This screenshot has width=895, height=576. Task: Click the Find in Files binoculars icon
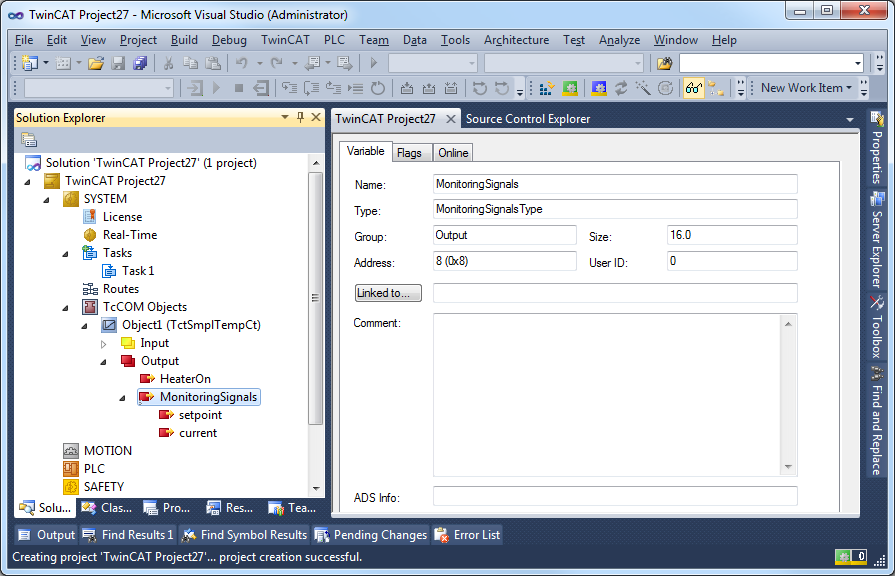click(664, 63)
